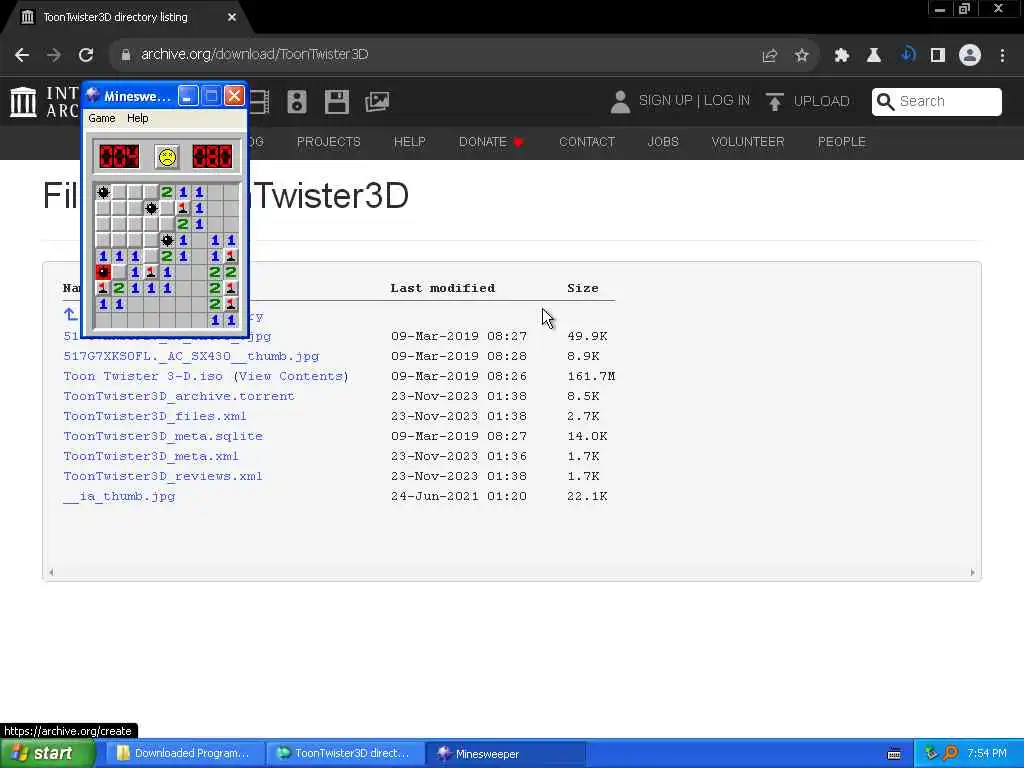The image size is (1024, 768).
Task: Click the SIGN UP link
Action: click(x=665, y=101)
